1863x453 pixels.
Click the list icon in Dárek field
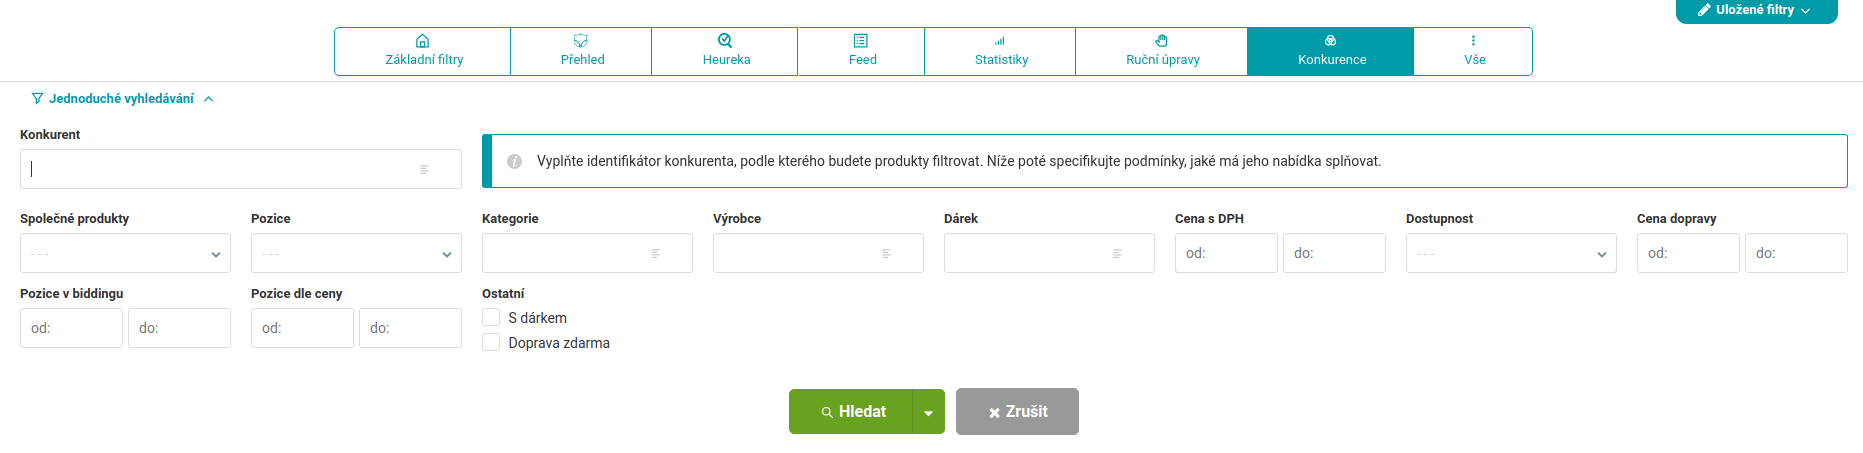click(1117, 254)
